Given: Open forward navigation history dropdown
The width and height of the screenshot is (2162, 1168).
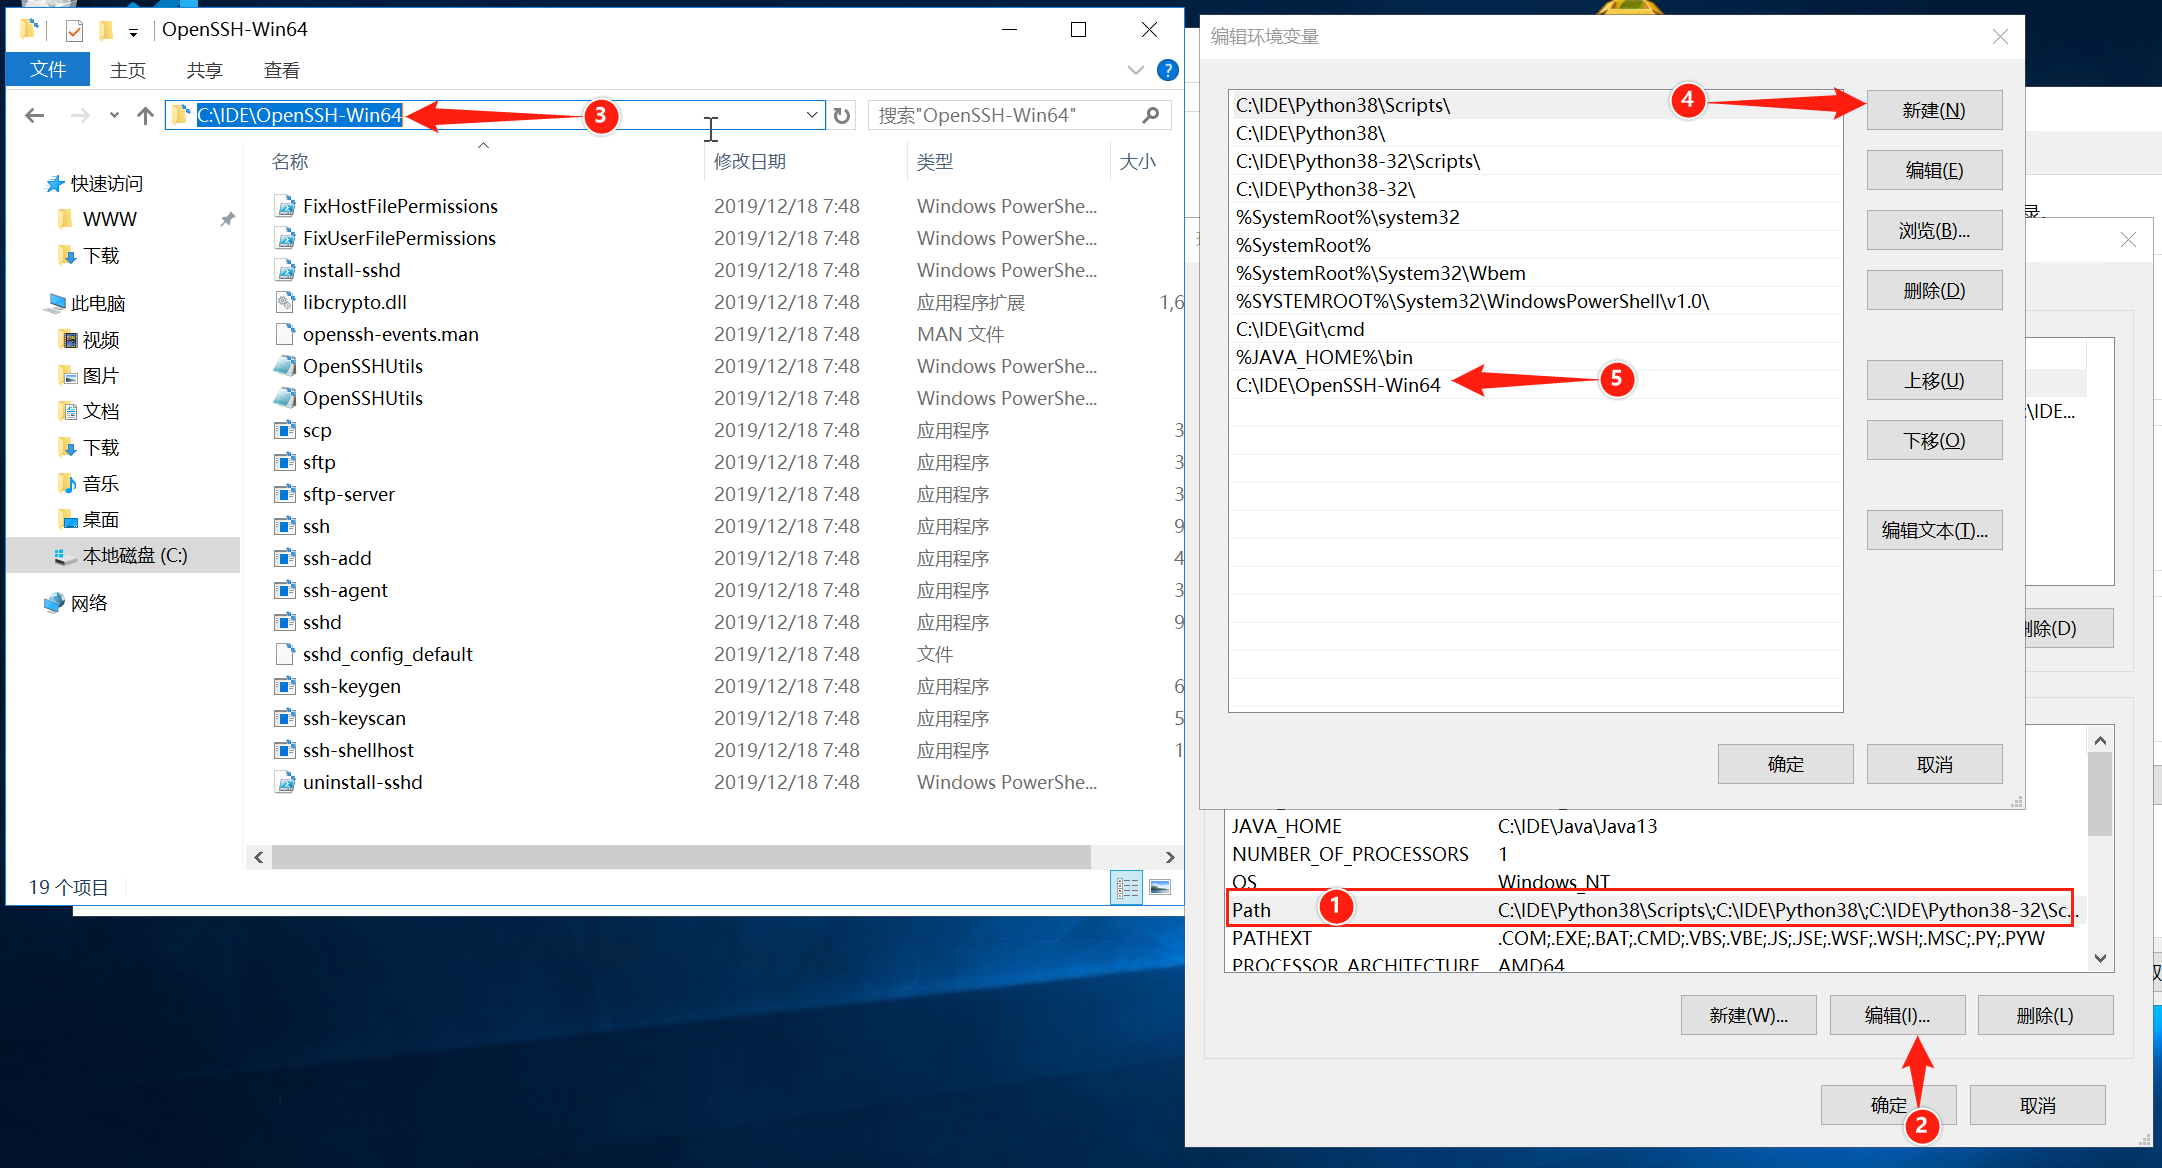Looking at the screenshot, I should (112, 115).
